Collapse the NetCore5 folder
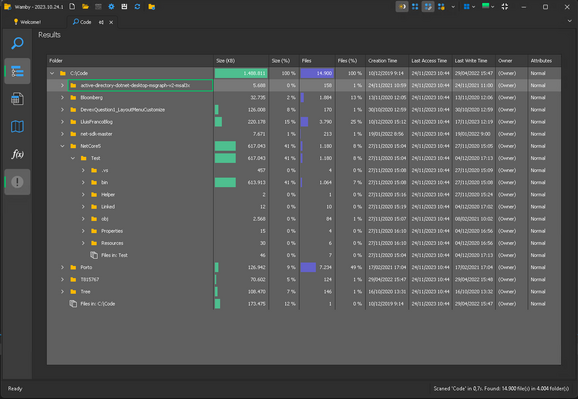This screenshot has width=578, height=399. point(62,146)
